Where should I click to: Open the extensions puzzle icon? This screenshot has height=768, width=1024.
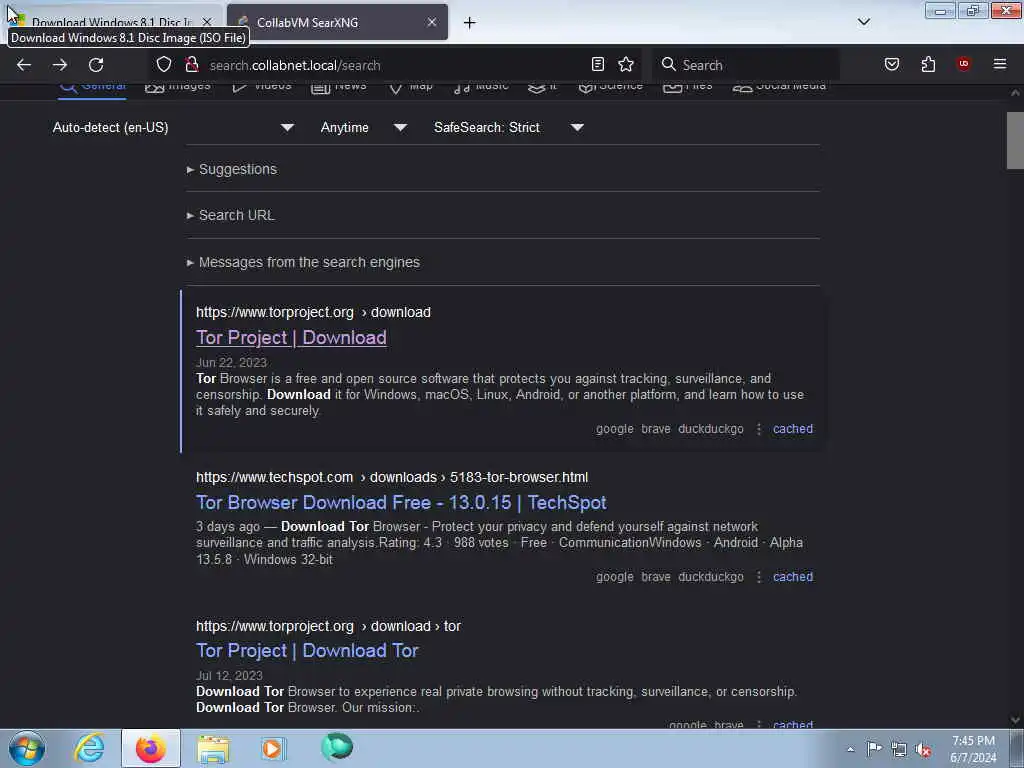928,64
